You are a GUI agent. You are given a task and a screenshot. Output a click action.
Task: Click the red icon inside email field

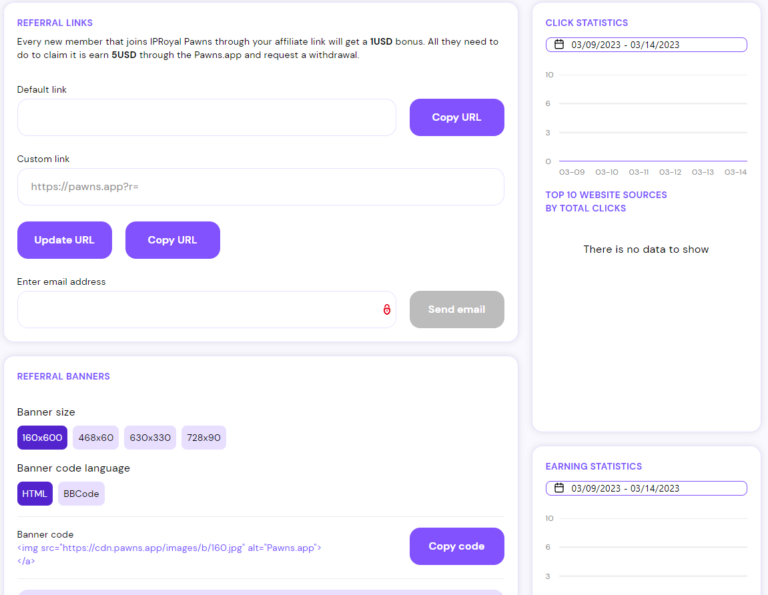[x=386, y=310]
